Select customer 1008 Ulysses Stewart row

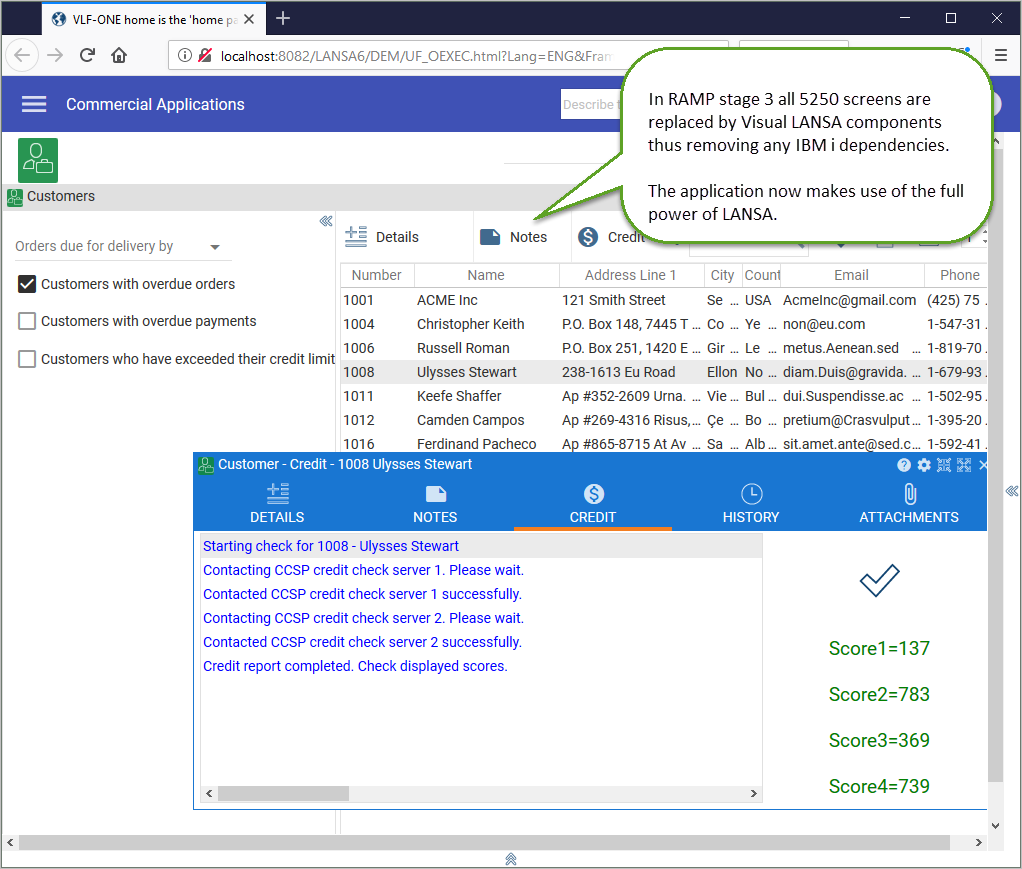click(x=664, y=372)
